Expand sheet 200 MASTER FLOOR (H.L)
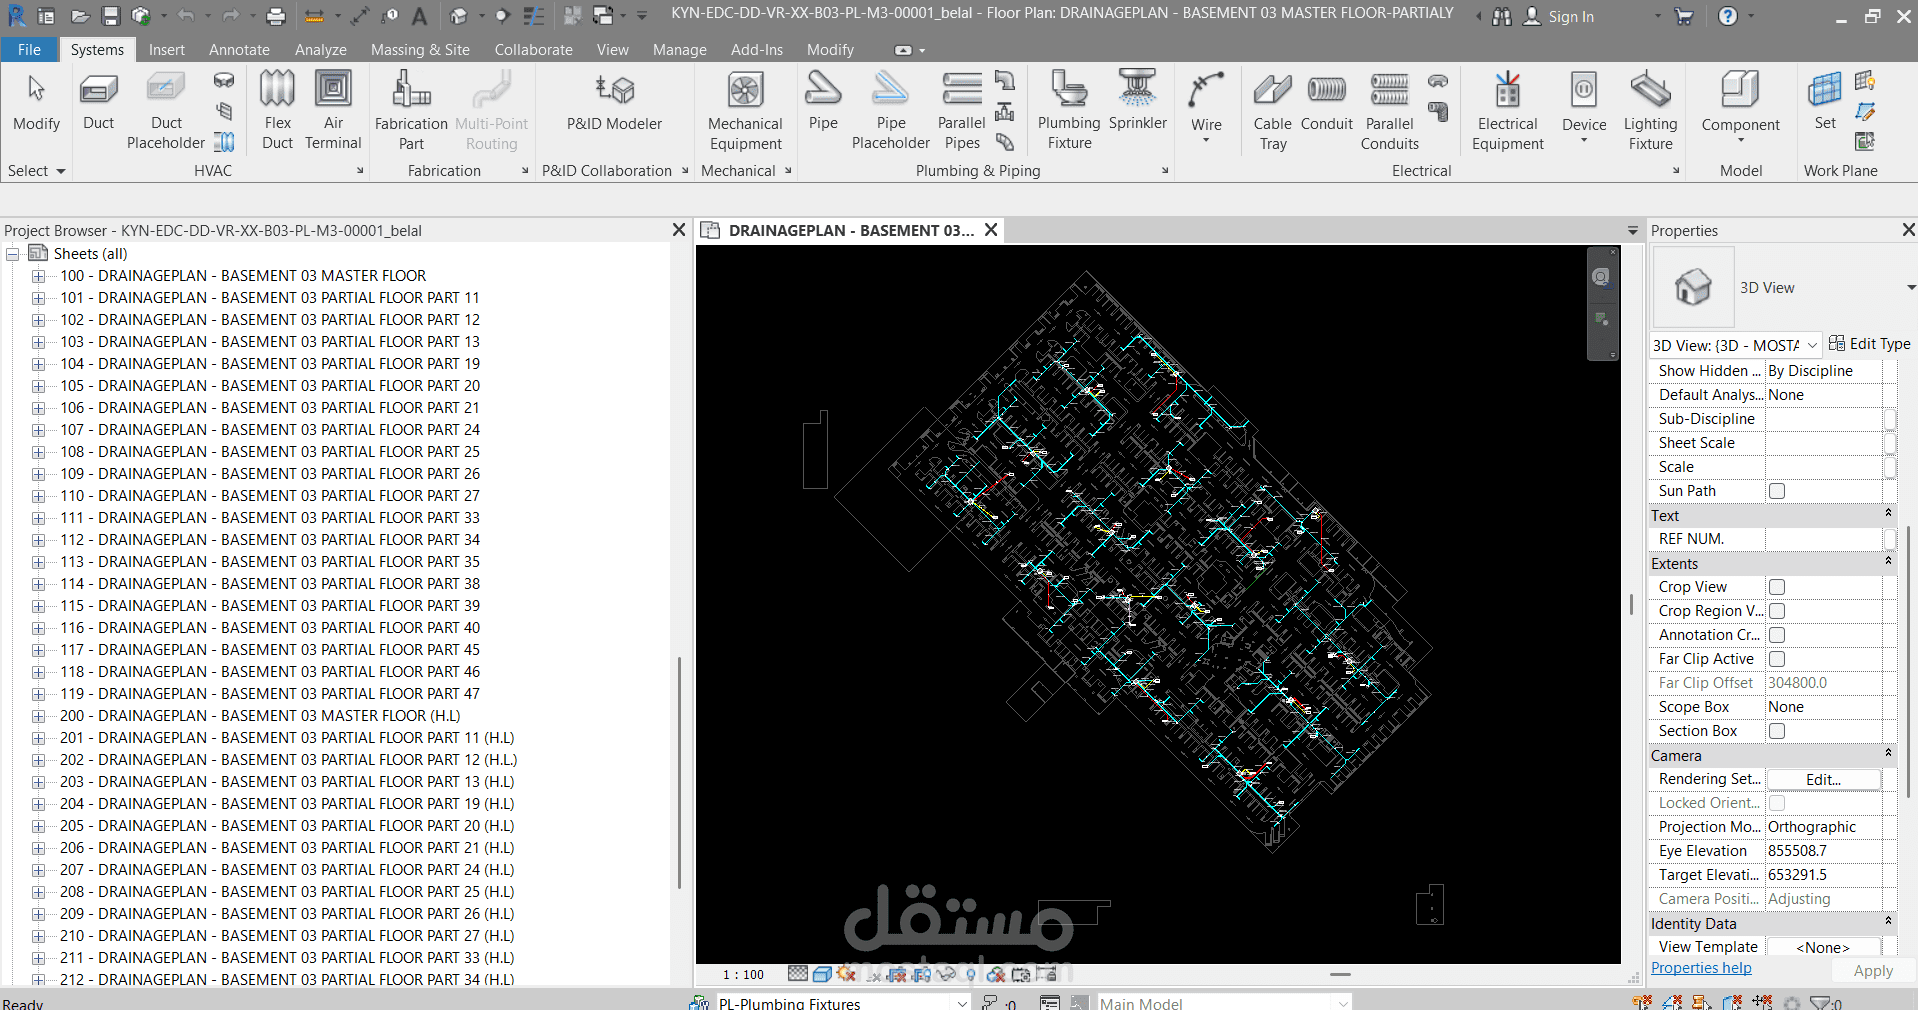This screenshot has height=1010, width=1918. coord(38,716)
